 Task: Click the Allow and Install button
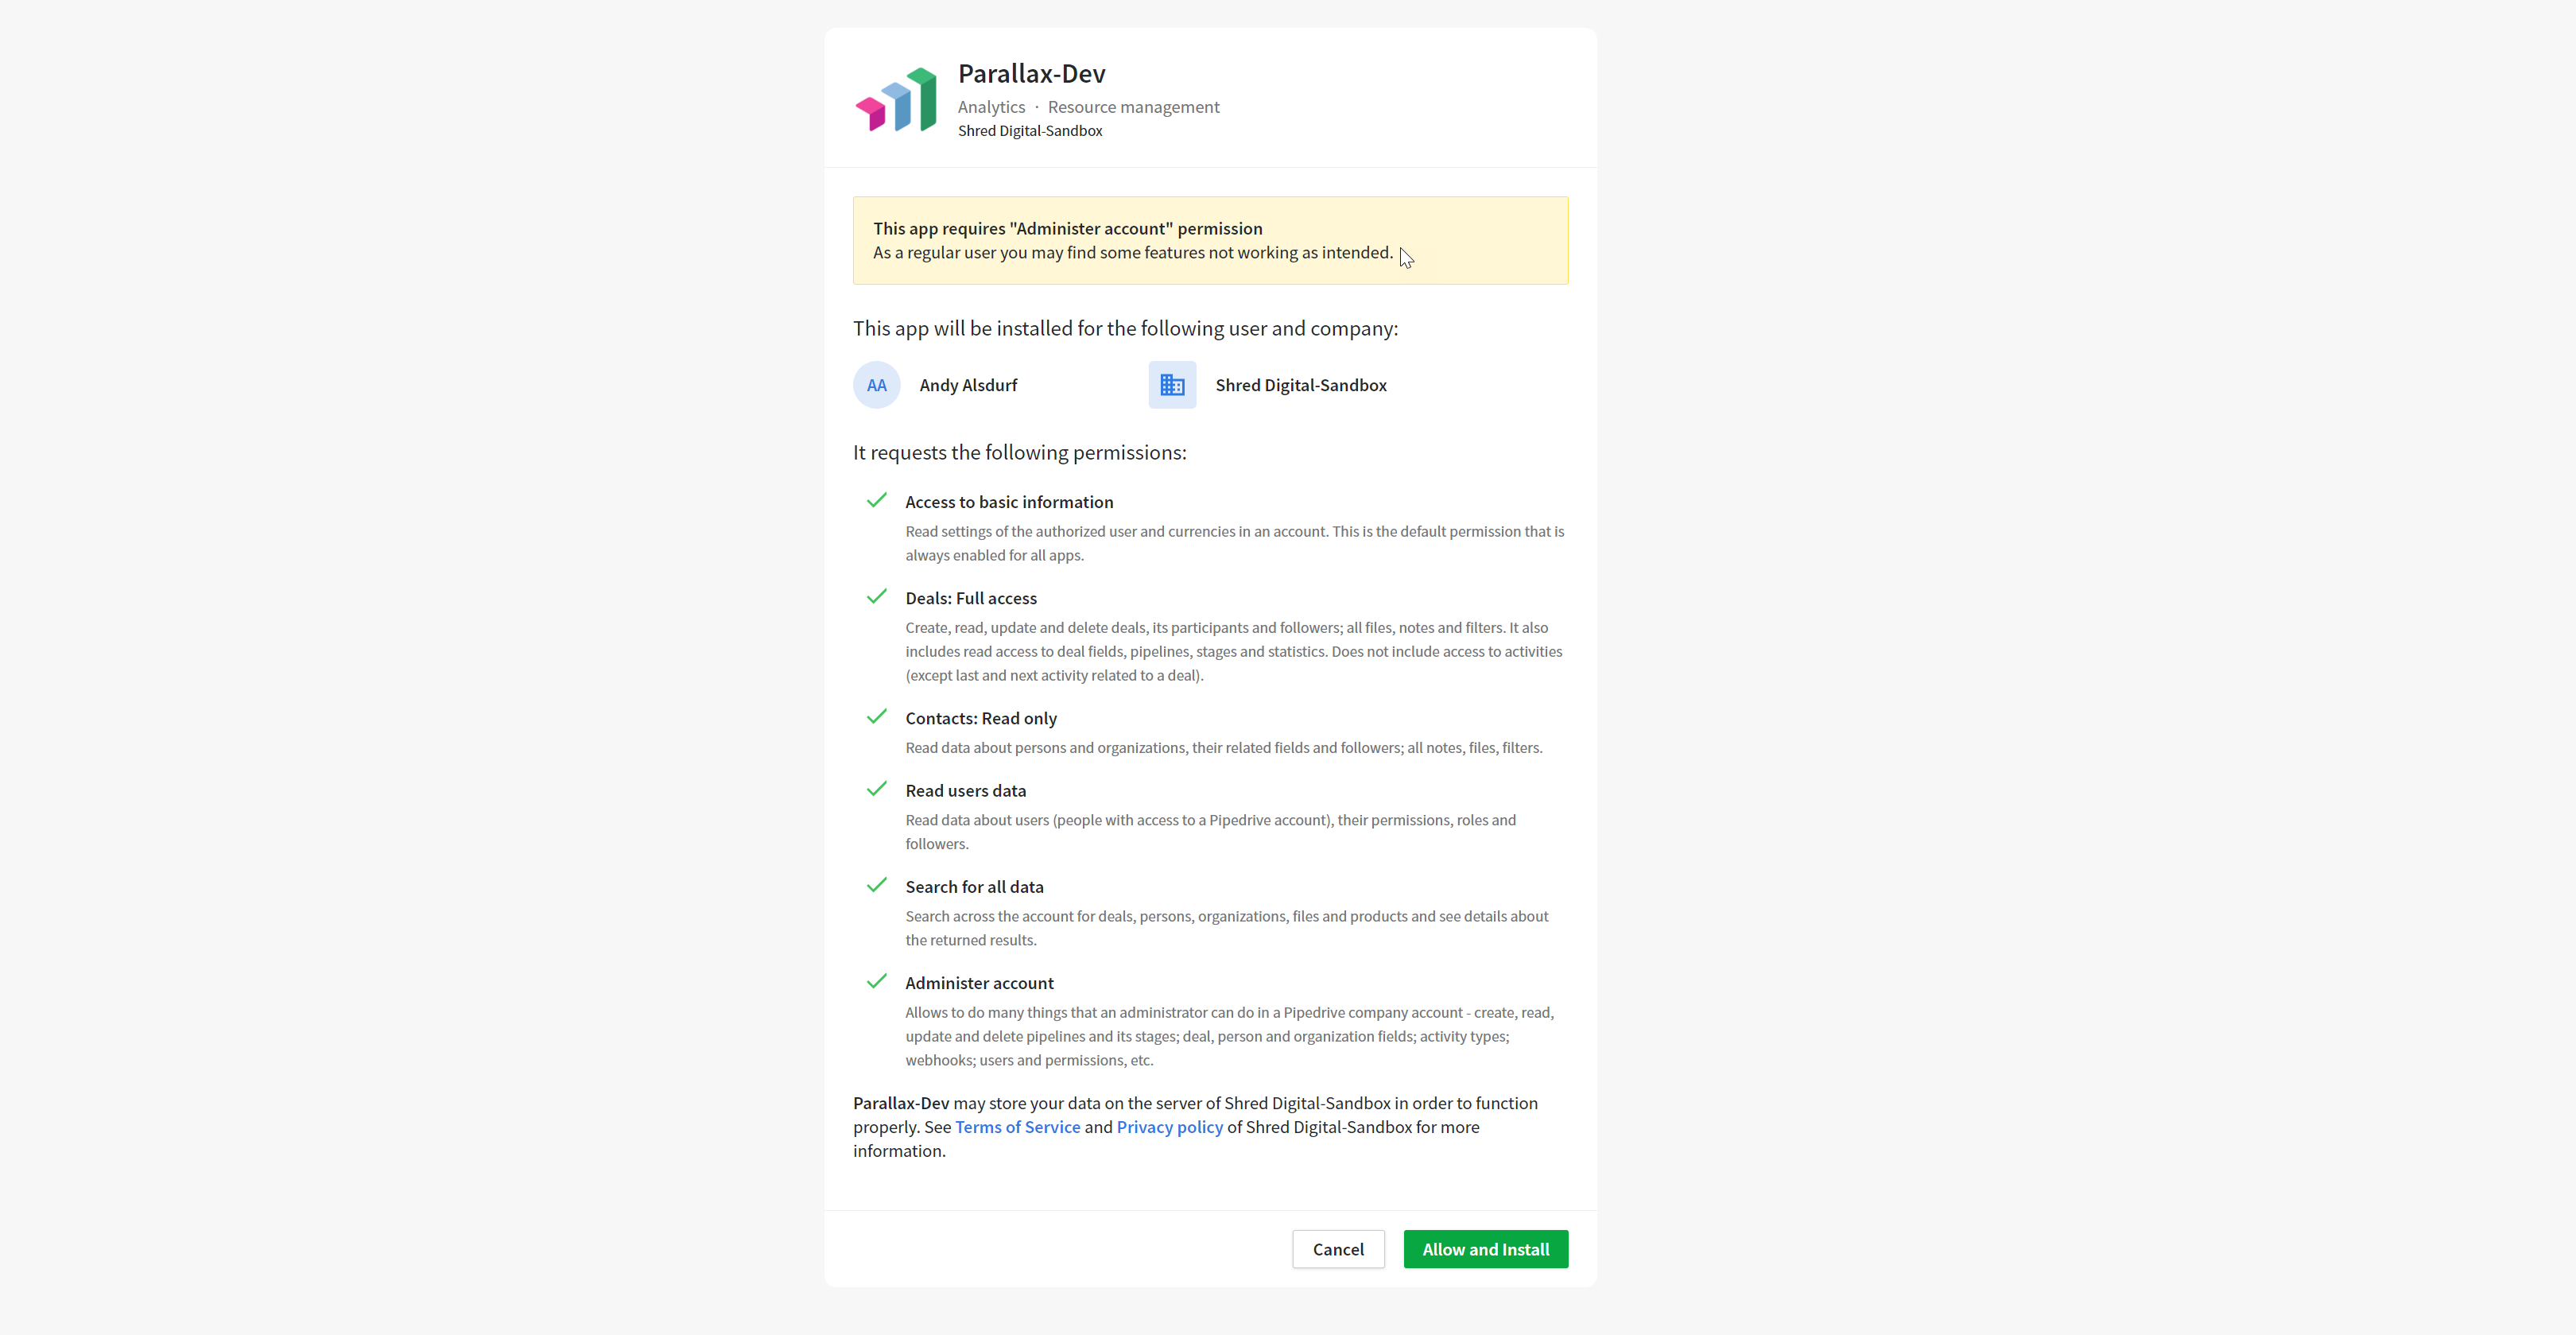click(x=1485, y=1249)
